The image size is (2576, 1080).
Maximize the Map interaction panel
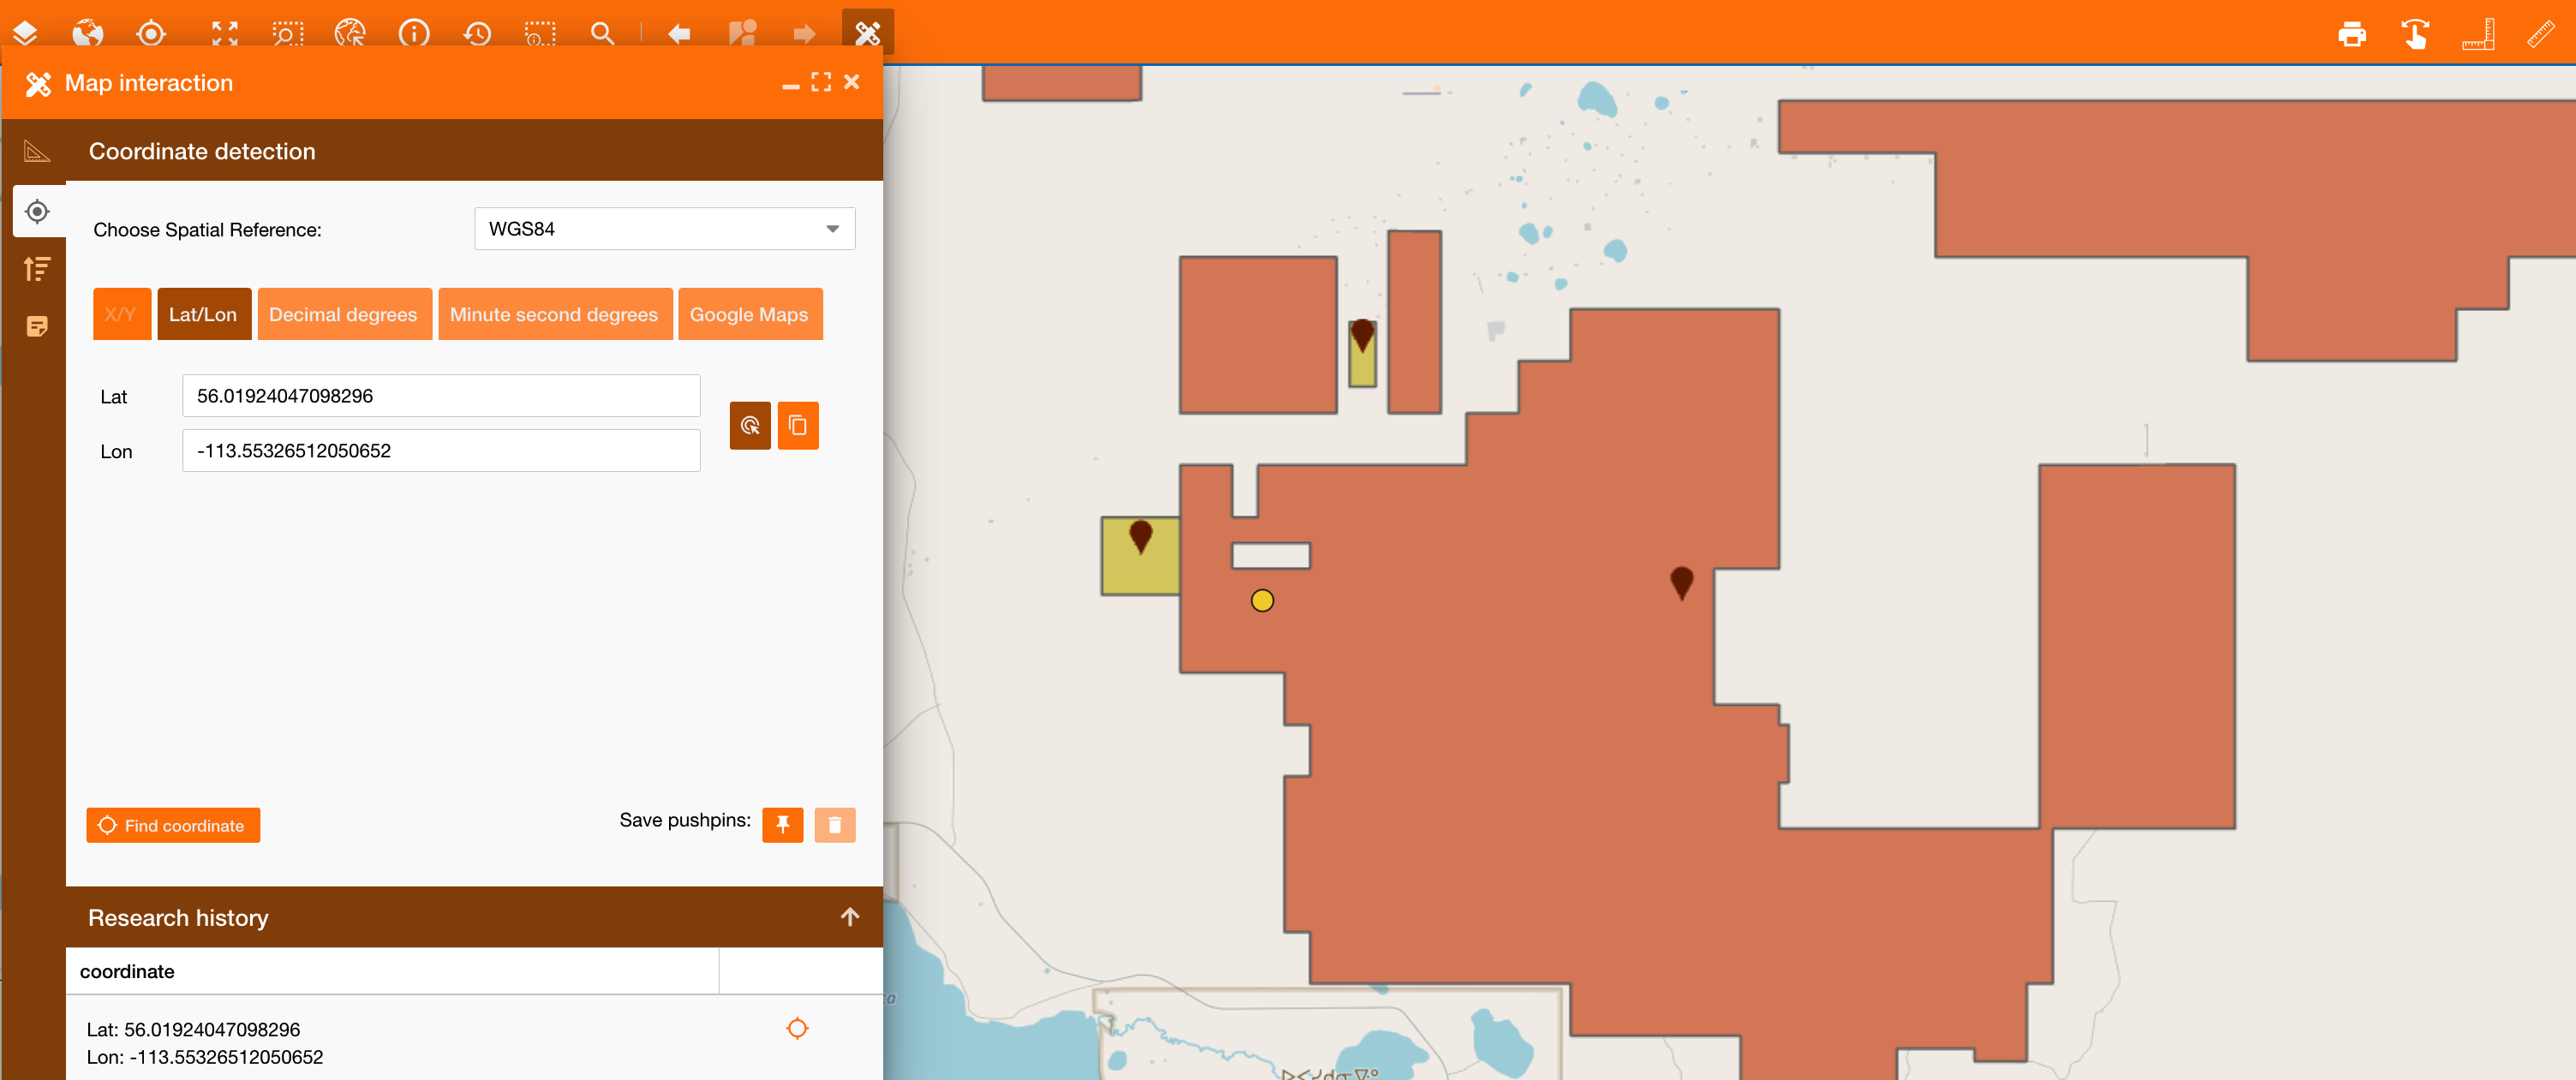point(821,82)
